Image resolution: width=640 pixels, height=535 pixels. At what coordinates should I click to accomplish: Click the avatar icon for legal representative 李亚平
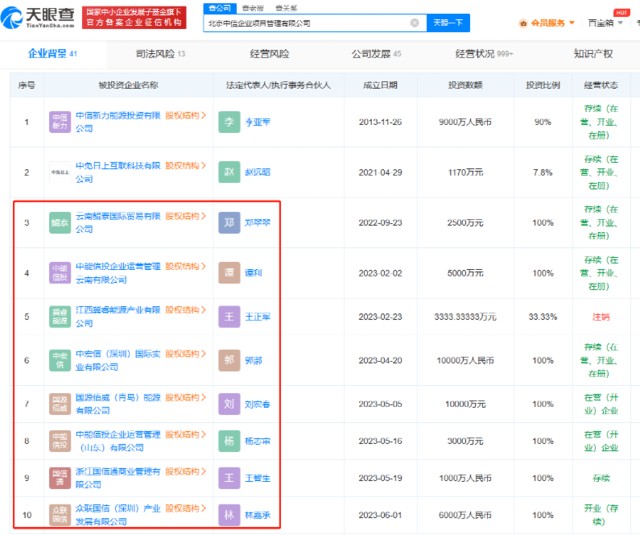229,122
